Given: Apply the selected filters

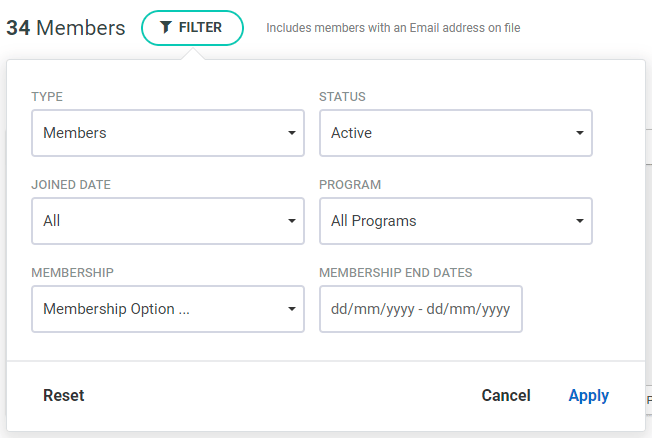Looking at the screenshot, I should [x=589, y=395].
